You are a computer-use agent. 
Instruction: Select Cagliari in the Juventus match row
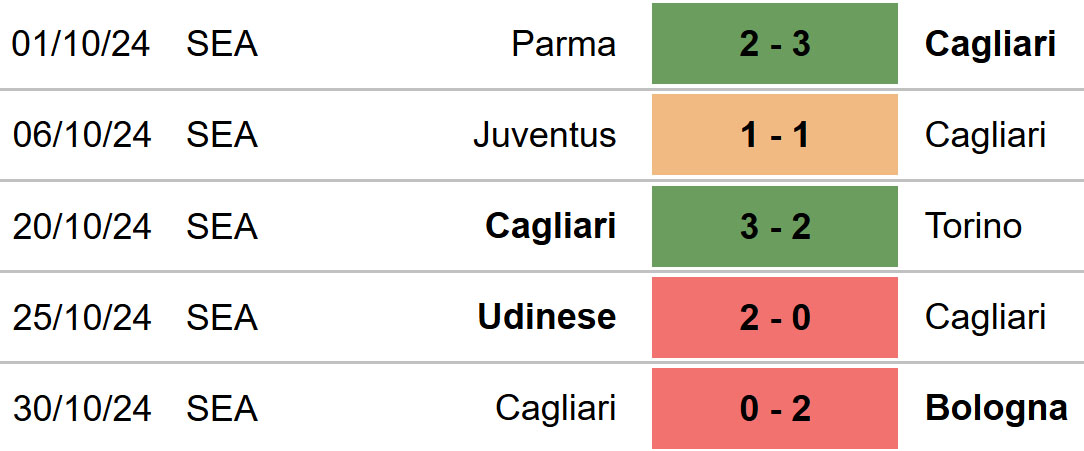(985, 135)
